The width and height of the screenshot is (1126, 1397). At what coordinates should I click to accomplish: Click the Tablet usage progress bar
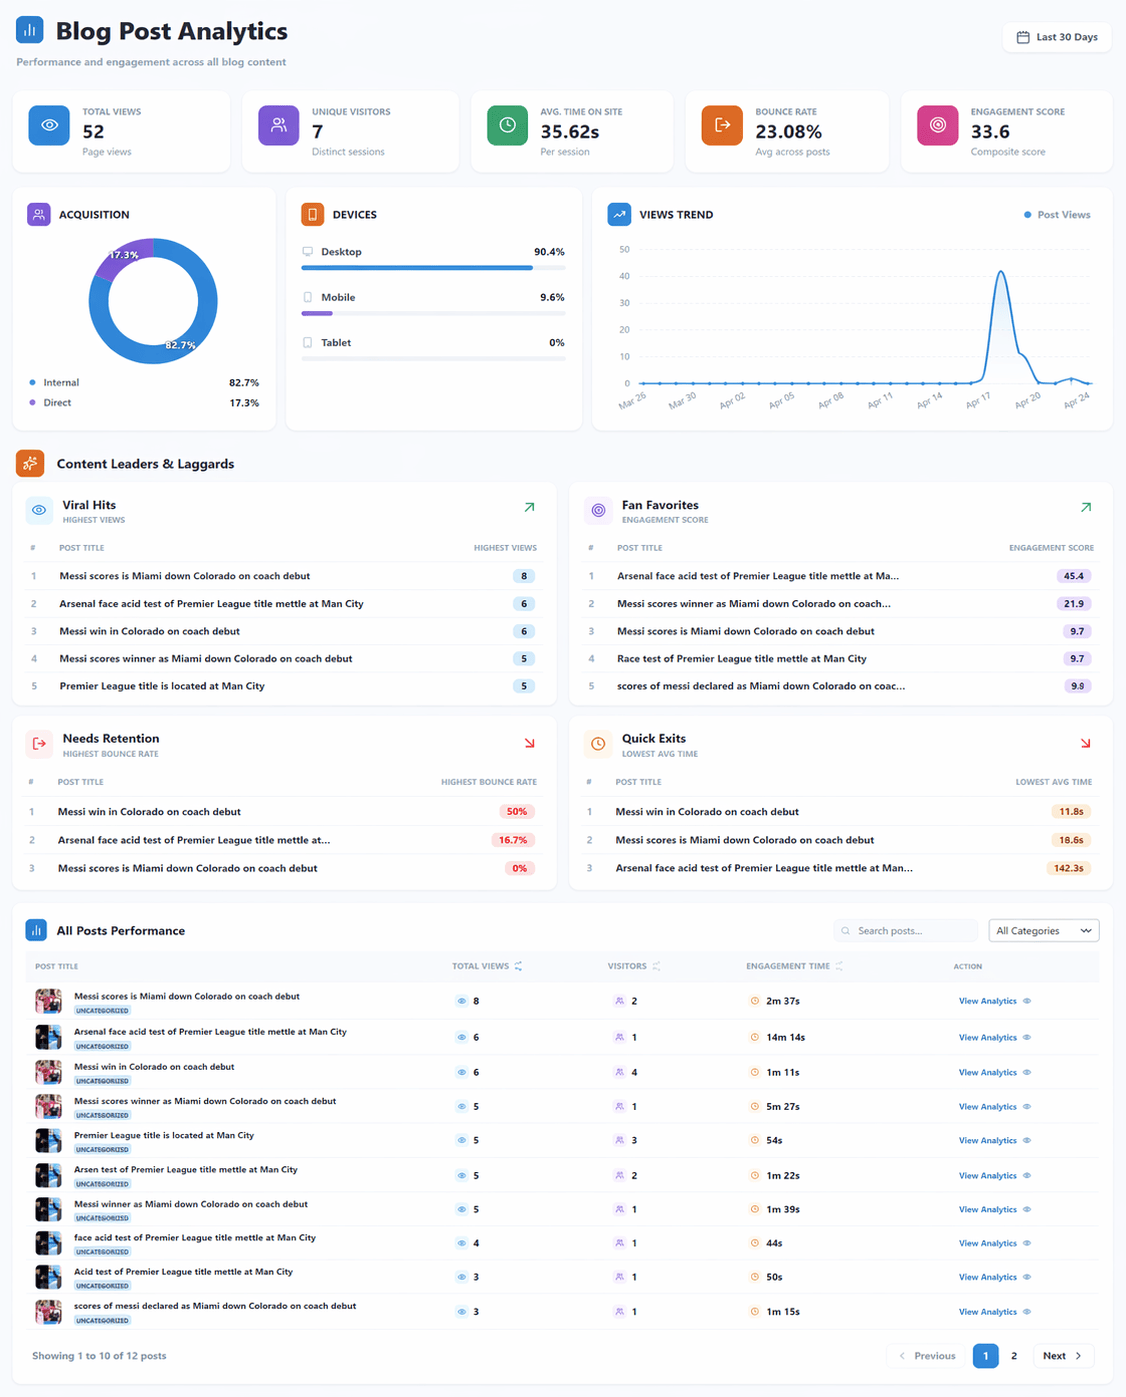(x=433, y=358)
